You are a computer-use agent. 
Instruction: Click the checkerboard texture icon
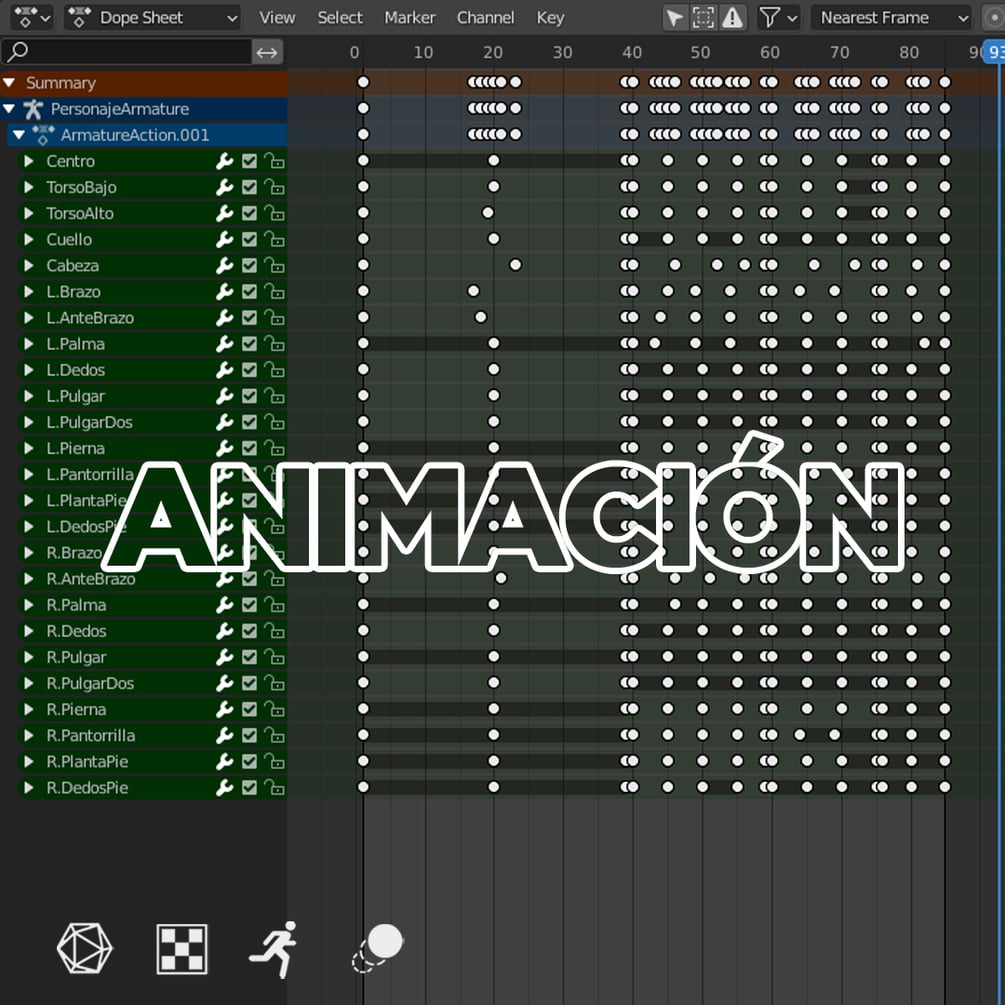pyautogui.click(x=182, y=949)
